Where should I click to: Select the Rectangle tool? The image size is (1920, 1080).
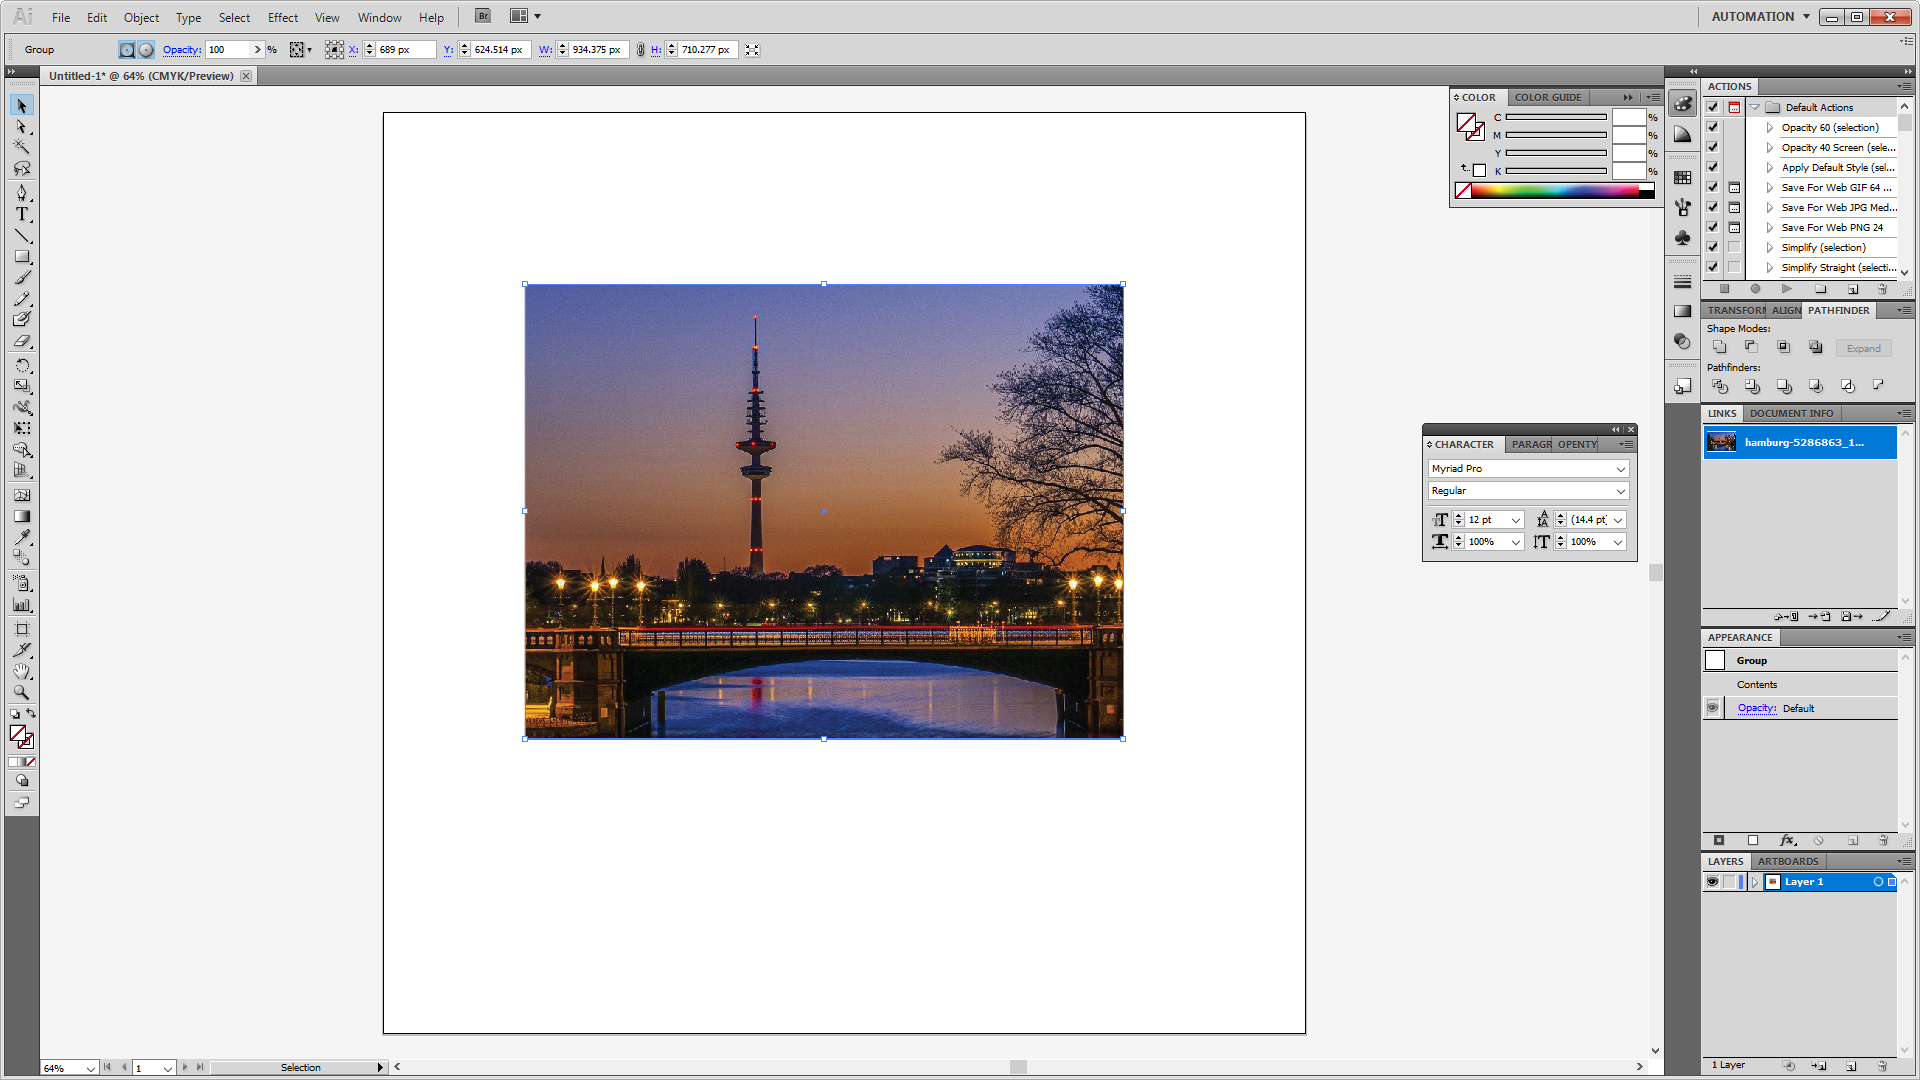pos(22,257)
